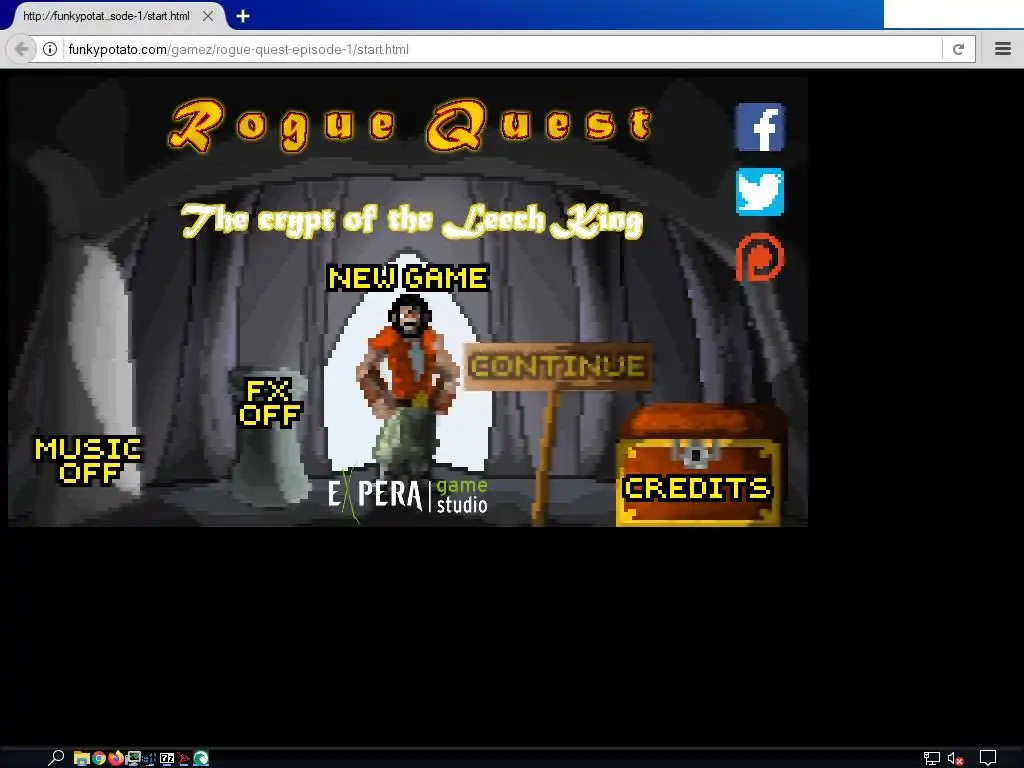View site information icon in address bar
The height and width of the screenshot is (768, 1024).
[x=50, y=49]
